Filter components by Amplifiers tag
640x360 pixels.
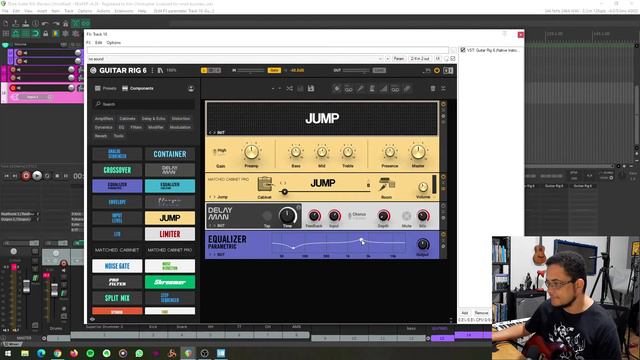(x=104, y=118)
